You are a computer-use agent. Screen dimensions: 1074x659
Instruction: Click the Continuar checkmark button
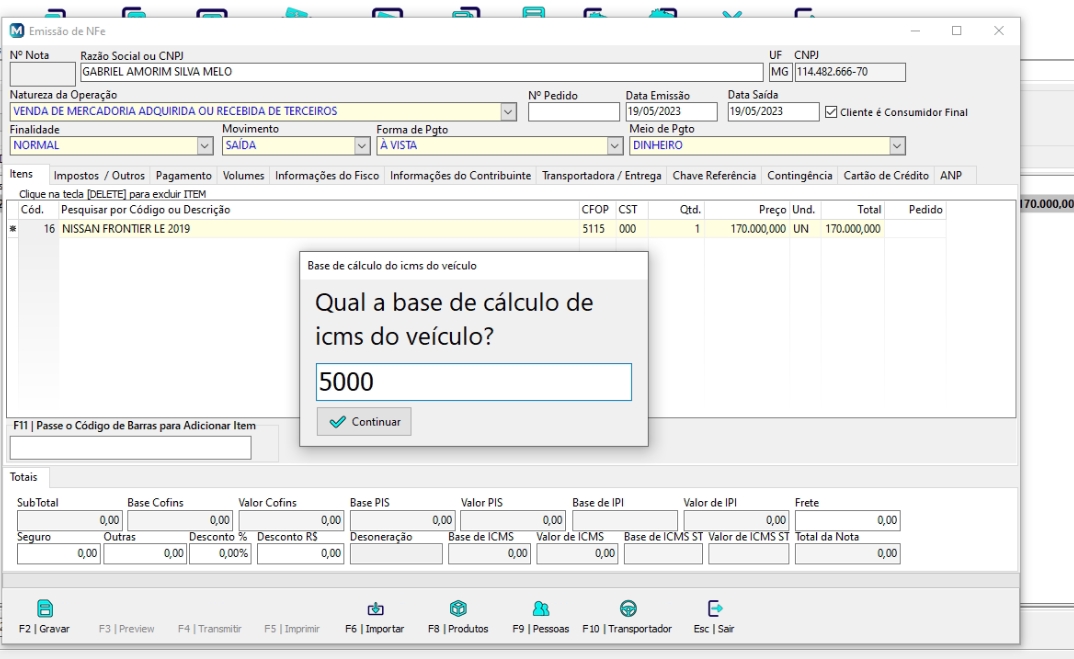pyautogui.click(x=364, y=422)
